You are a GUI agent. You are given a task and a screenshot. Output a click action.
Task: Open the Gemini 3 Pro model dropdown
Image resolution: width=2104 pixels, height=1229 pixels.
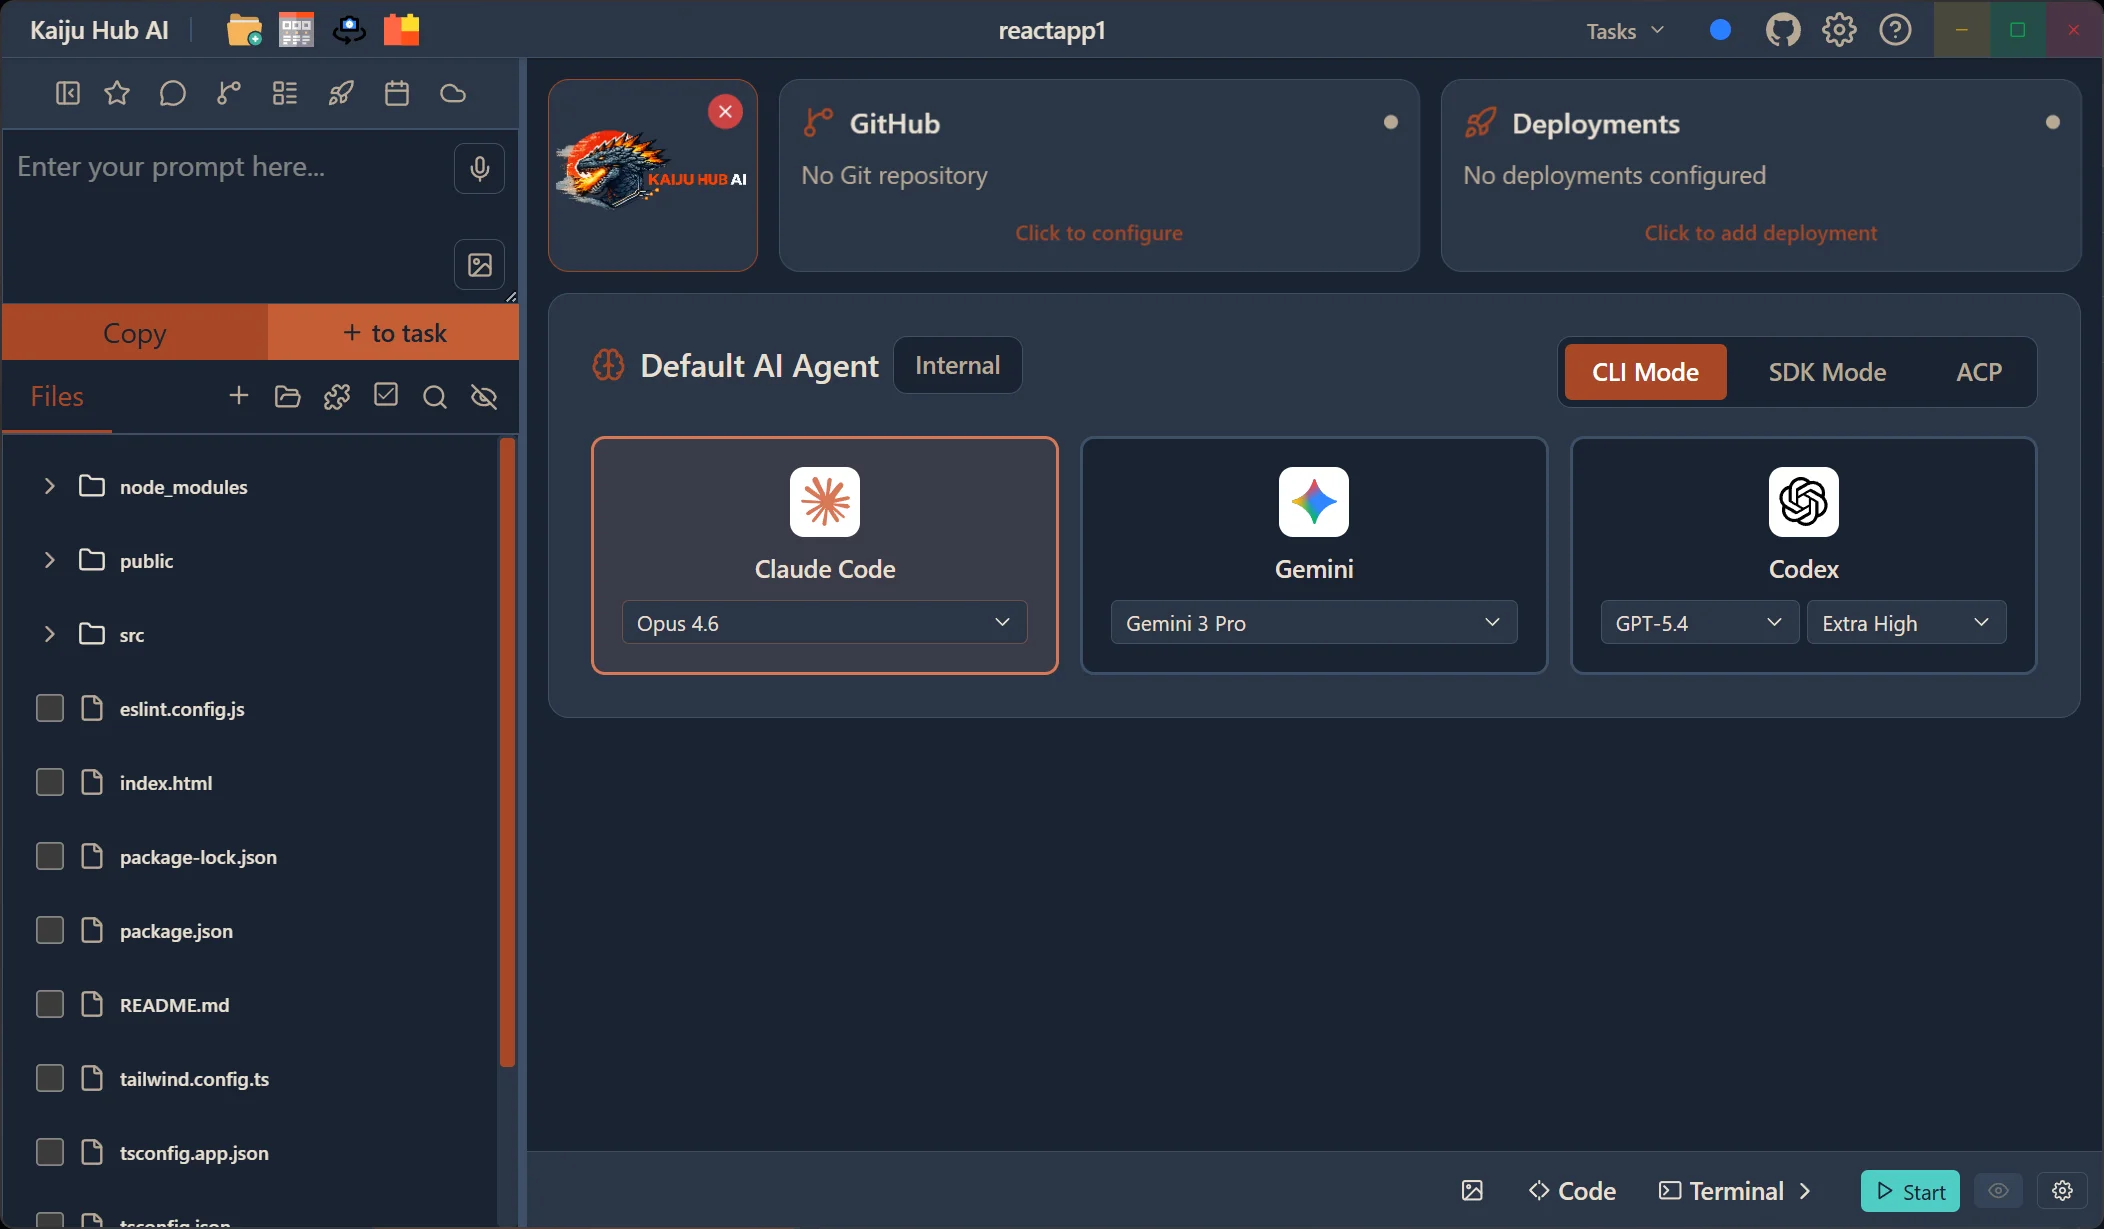[1314, 623]
